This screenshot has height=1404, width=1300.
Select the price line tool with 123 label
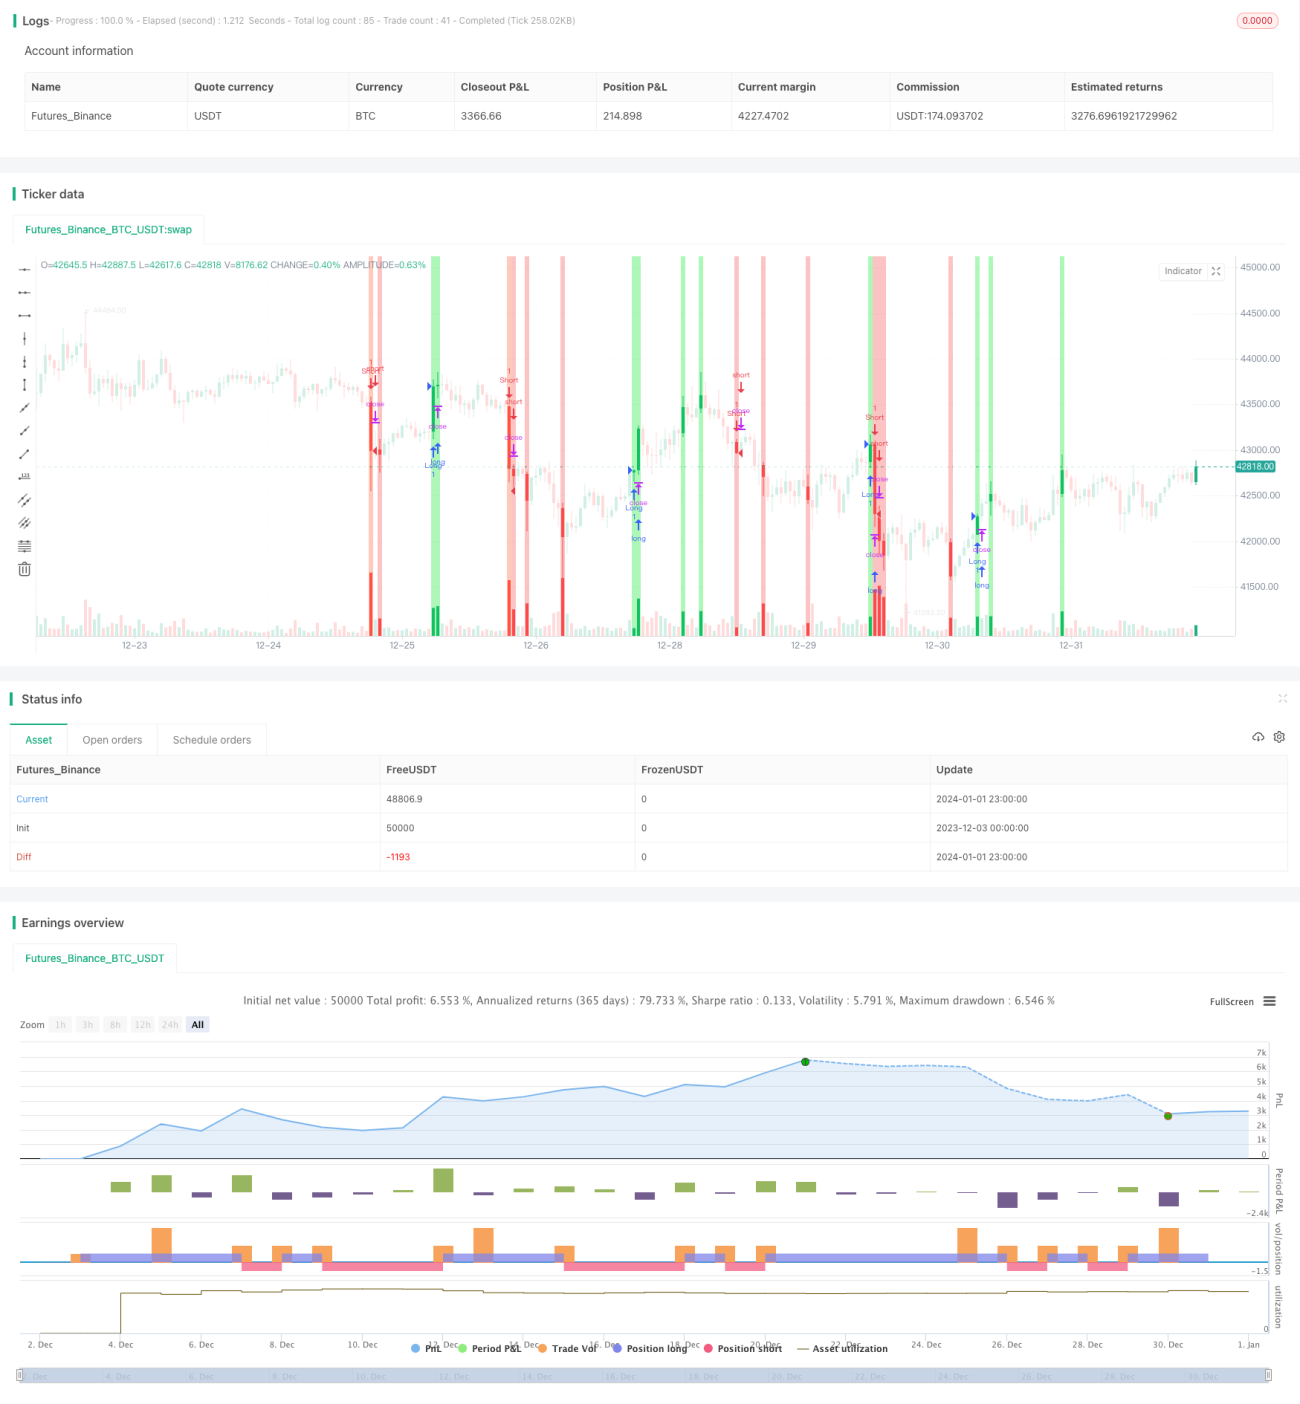24,477
